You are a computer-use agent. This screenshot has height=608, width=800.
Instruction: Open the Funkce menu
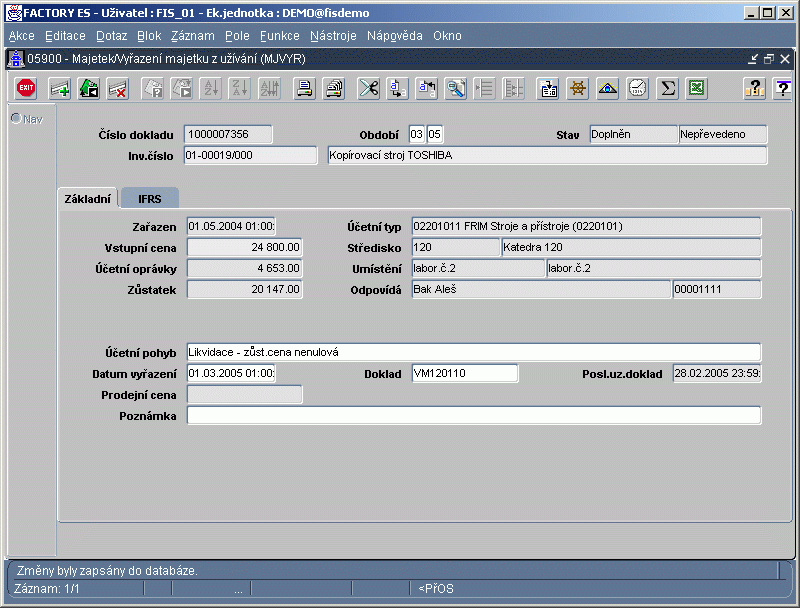(280, 36)
